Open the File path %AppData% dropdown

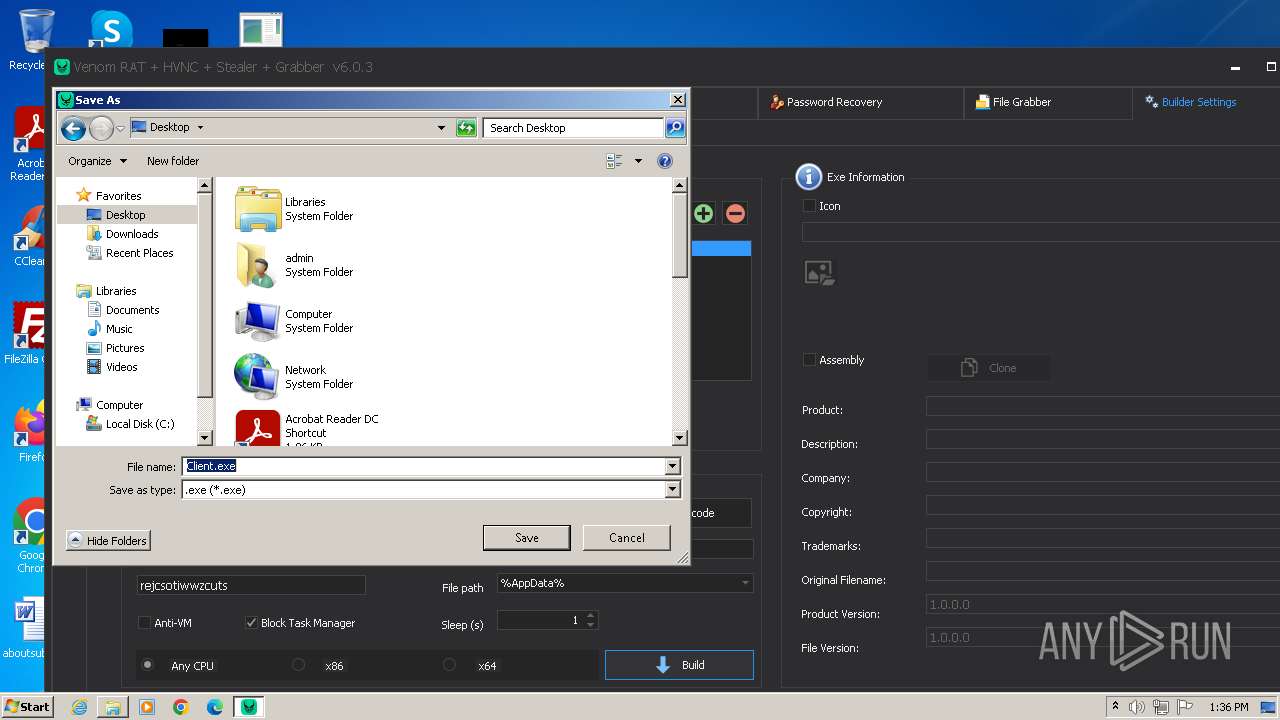click(745, 583)
